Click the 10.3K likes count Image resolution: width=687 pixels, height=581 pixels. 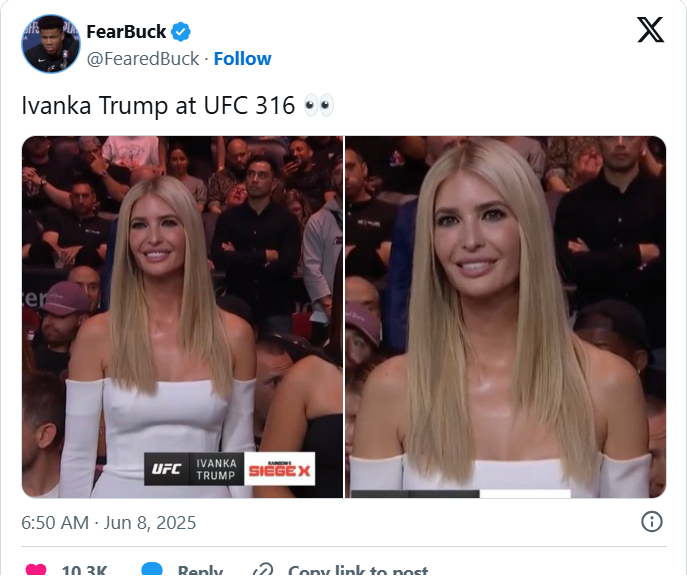click(x=85, y=570)
